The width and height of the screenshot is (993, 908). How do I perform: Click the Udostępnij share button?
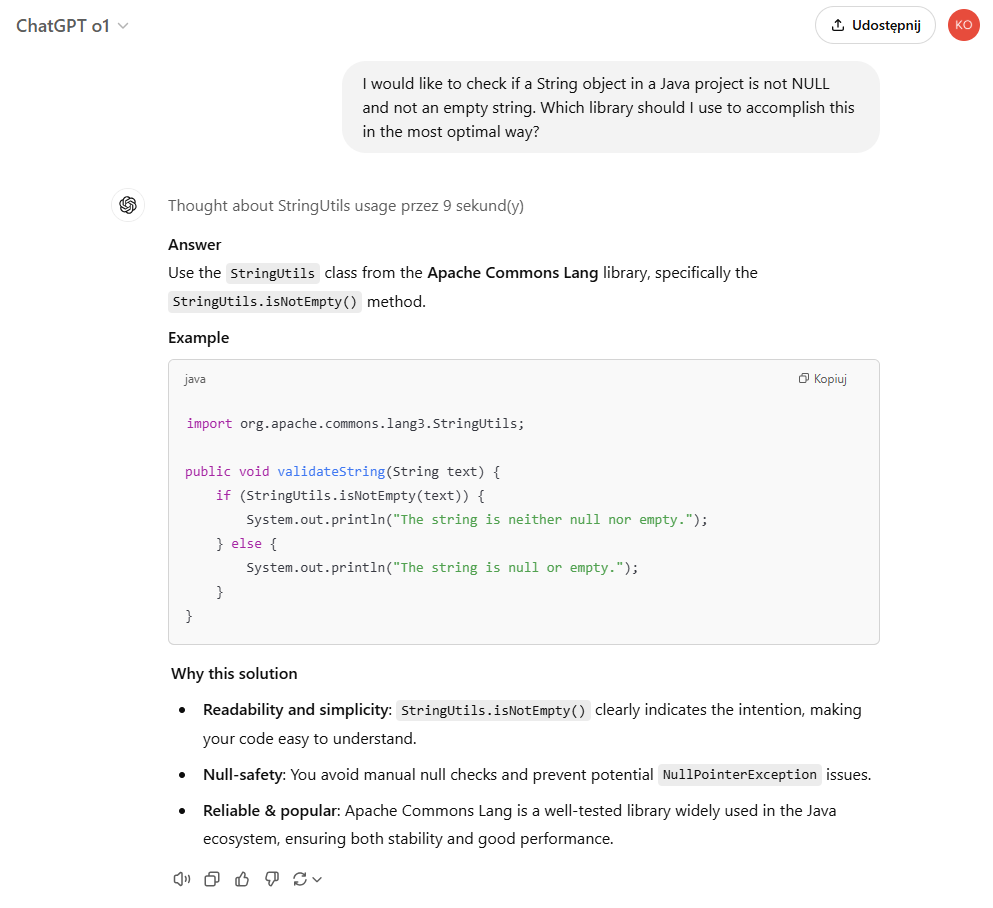coord(875,25)
